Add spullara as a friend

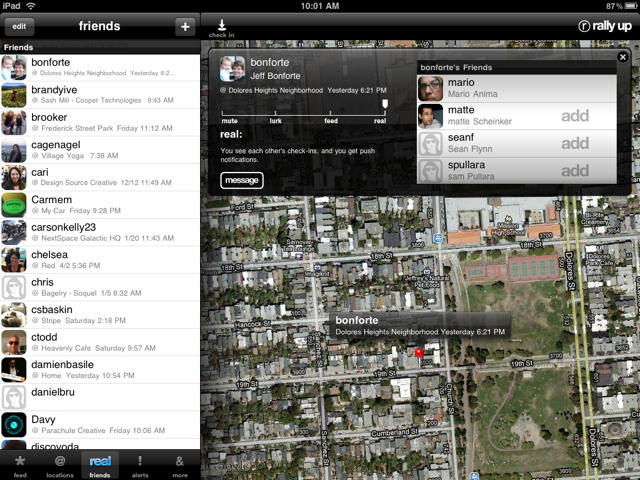(574, 170)
